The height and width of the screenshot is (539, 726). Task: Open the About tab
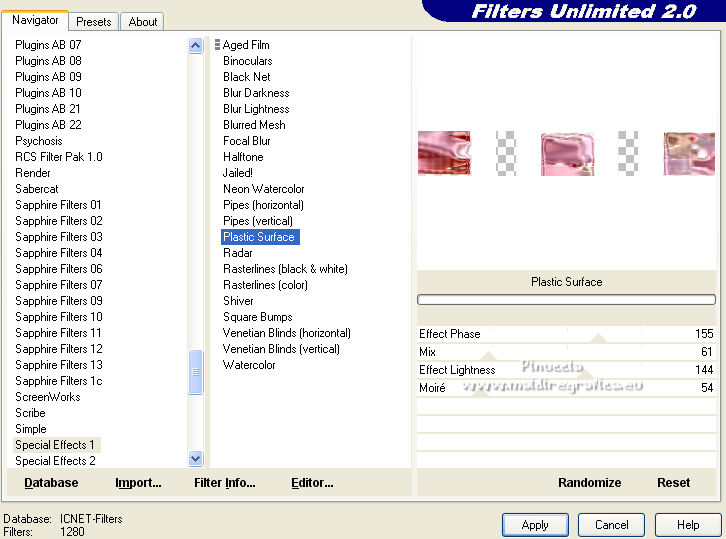pyautogui.click(x=143, y=22)
